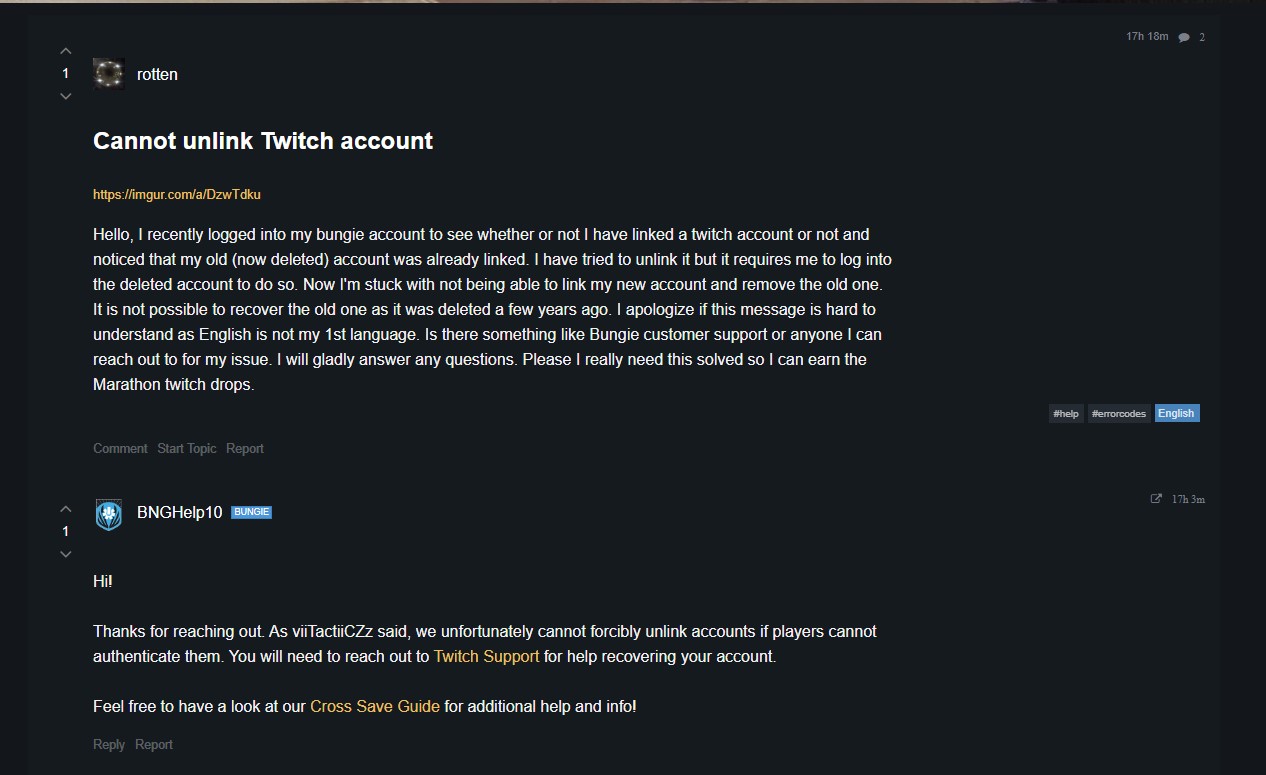Downvote the rotten post
This screenshot has height=775, width=1266.
[66, 96]
